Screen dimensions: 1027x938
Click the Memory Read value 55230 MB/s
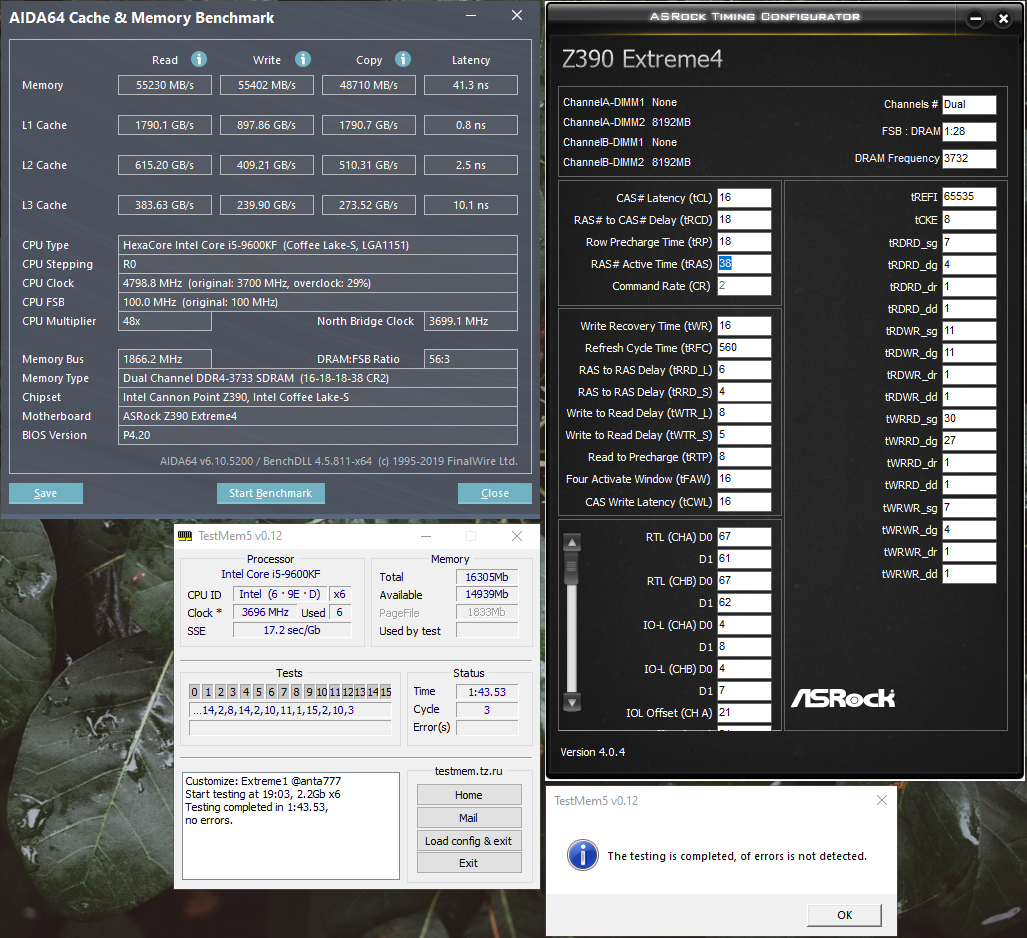[165, 85]
